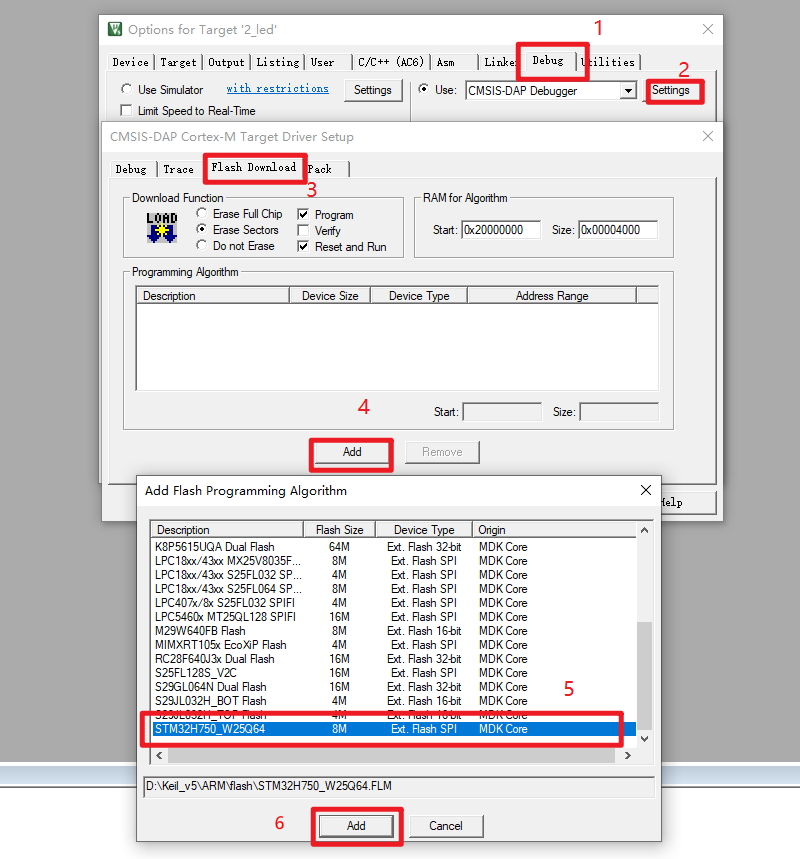
Task: Enable Limit Speed to Real-Time
Action: tap(127, 111)
